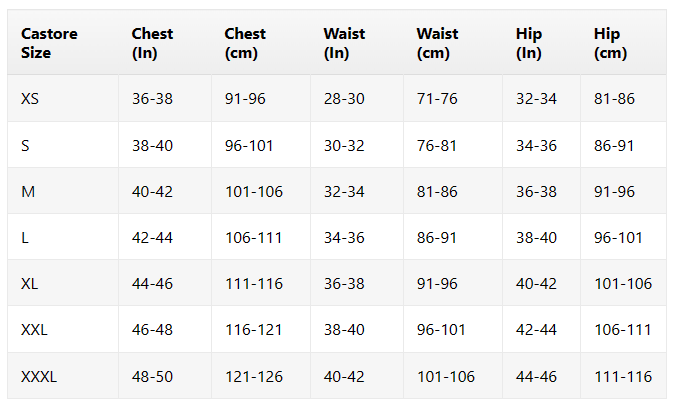Select the chest inches value 48-50

pos(152,377)
